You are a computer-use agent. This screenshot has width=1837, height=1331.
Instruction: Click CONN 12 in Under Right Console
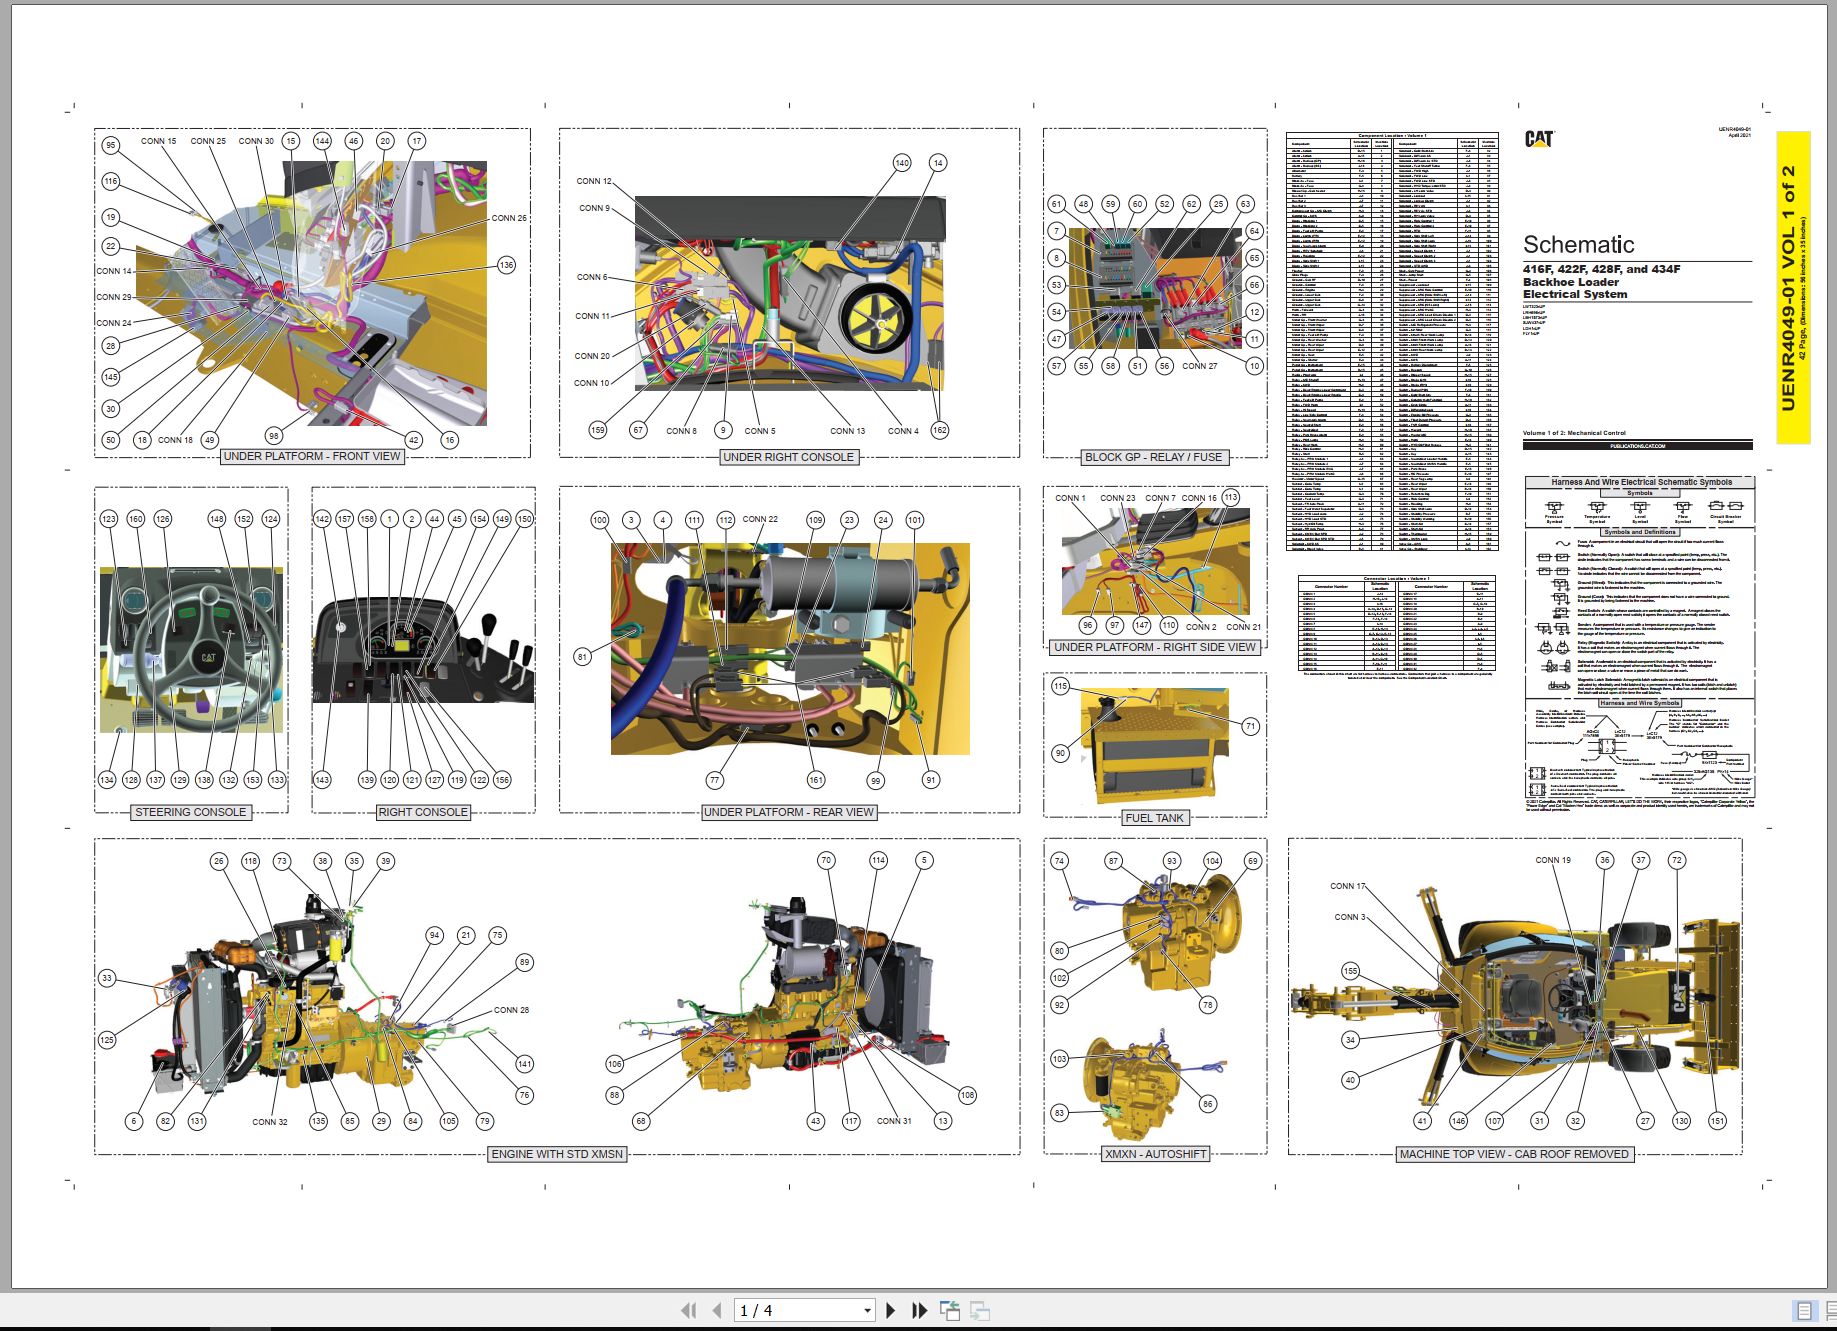(593, 181)
